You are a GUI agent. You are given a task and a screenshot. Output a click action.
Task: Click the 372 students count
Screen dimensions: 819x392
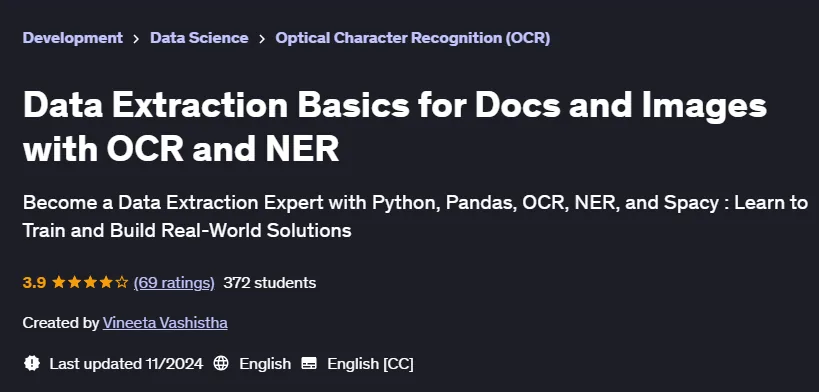point(270,283)
